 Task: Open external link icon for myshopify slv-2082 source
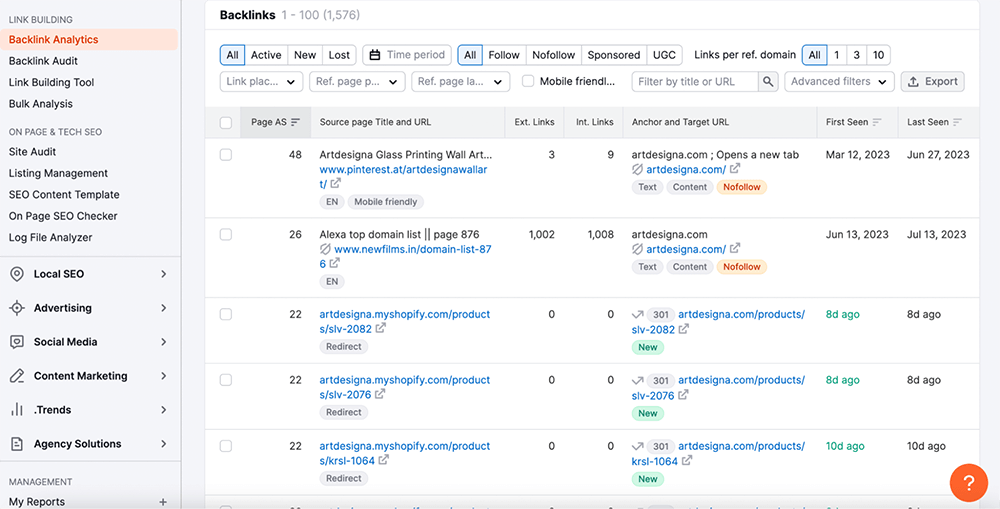pyautogui.click(x=380, y=328)
